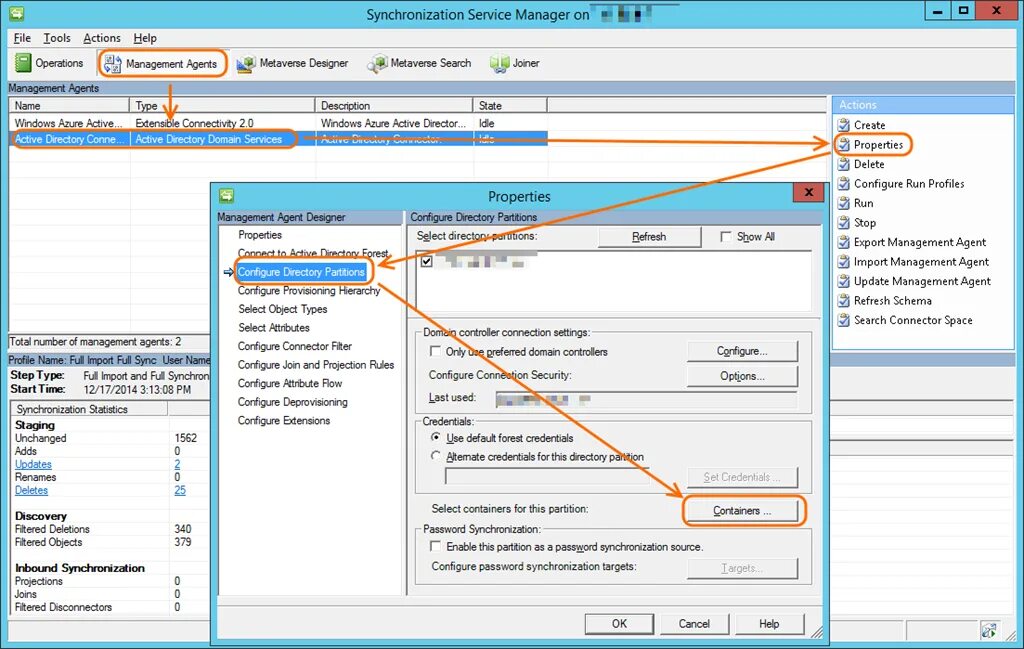The height and width of the screenshot is (649, 1024).
Task: Click the Help button in Properties
Action: coord(769,624)
